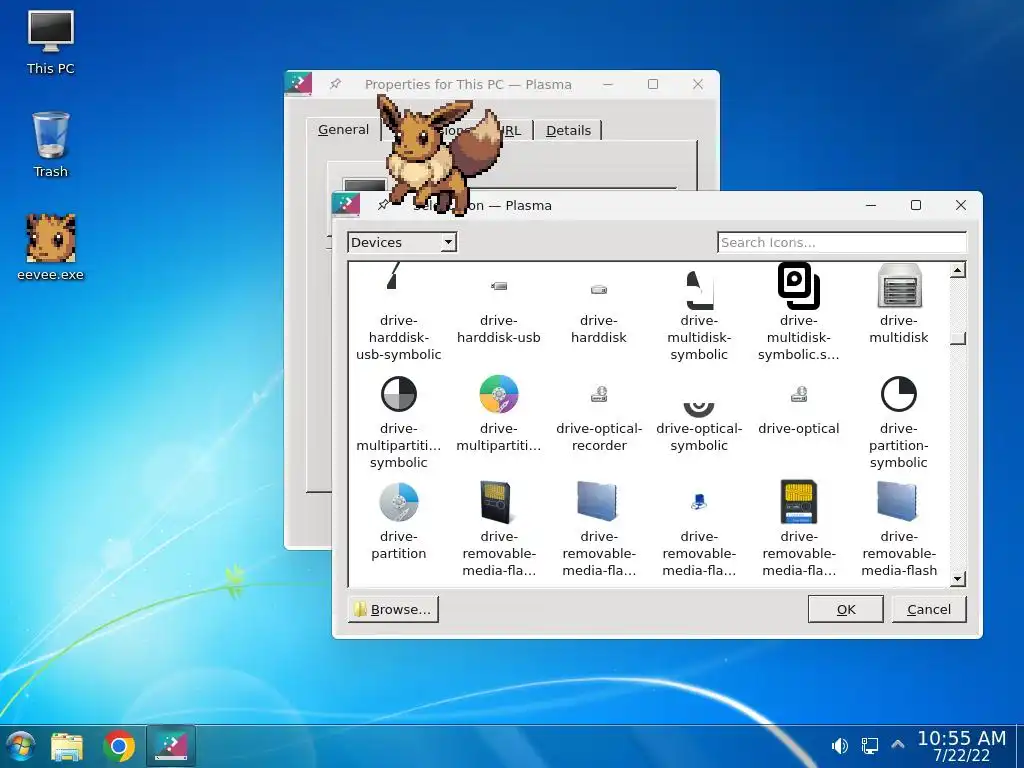Screen dimensions: 1024x768
Task: Click the volume tray icon
Action: click(x=840, y=745)
